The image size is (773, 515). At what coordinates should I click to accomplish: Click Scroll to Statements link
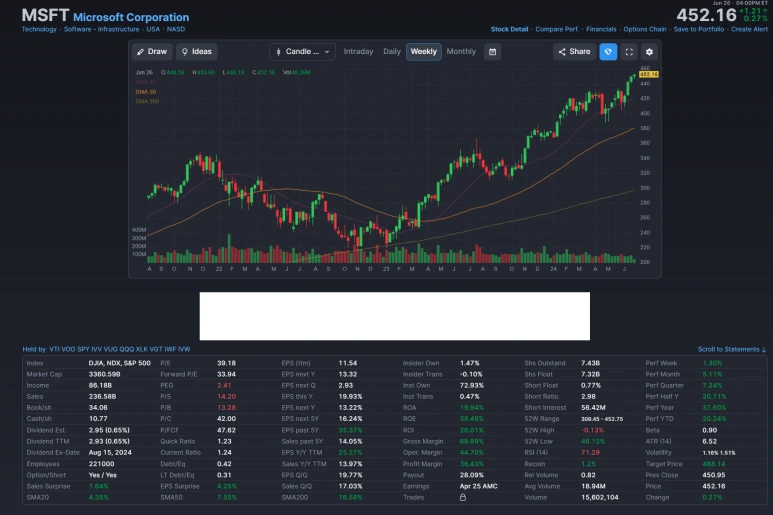732,349
